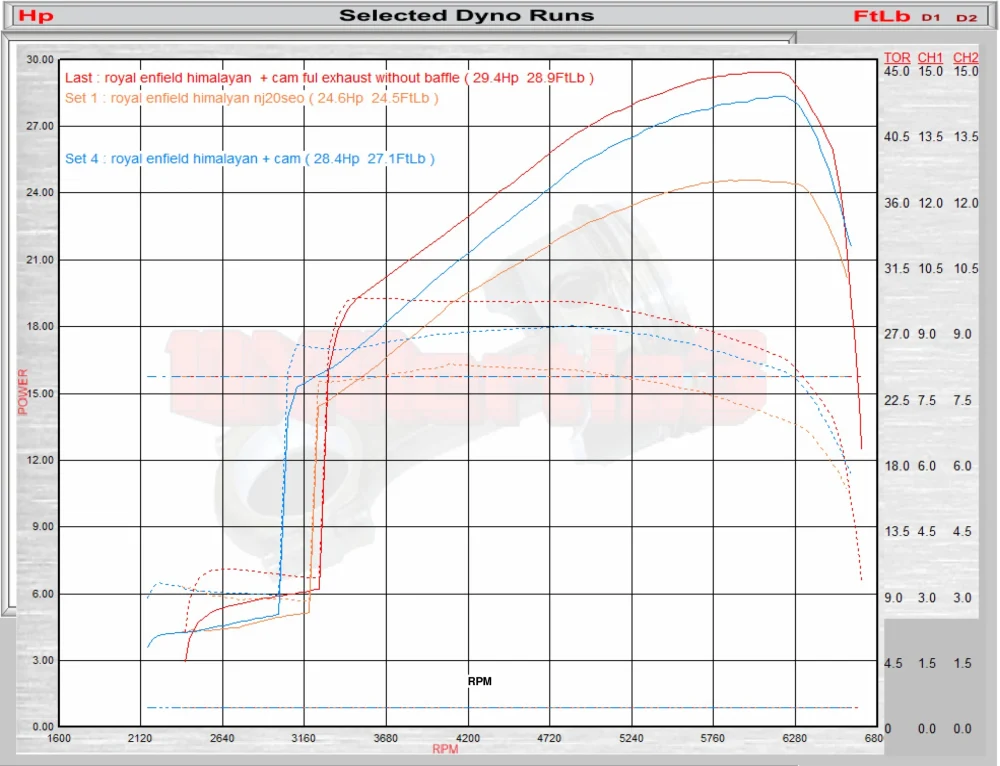Click the 4200 tick on RPM axis
Viewport: 1000px width, 766px height.
click(467, 738)
